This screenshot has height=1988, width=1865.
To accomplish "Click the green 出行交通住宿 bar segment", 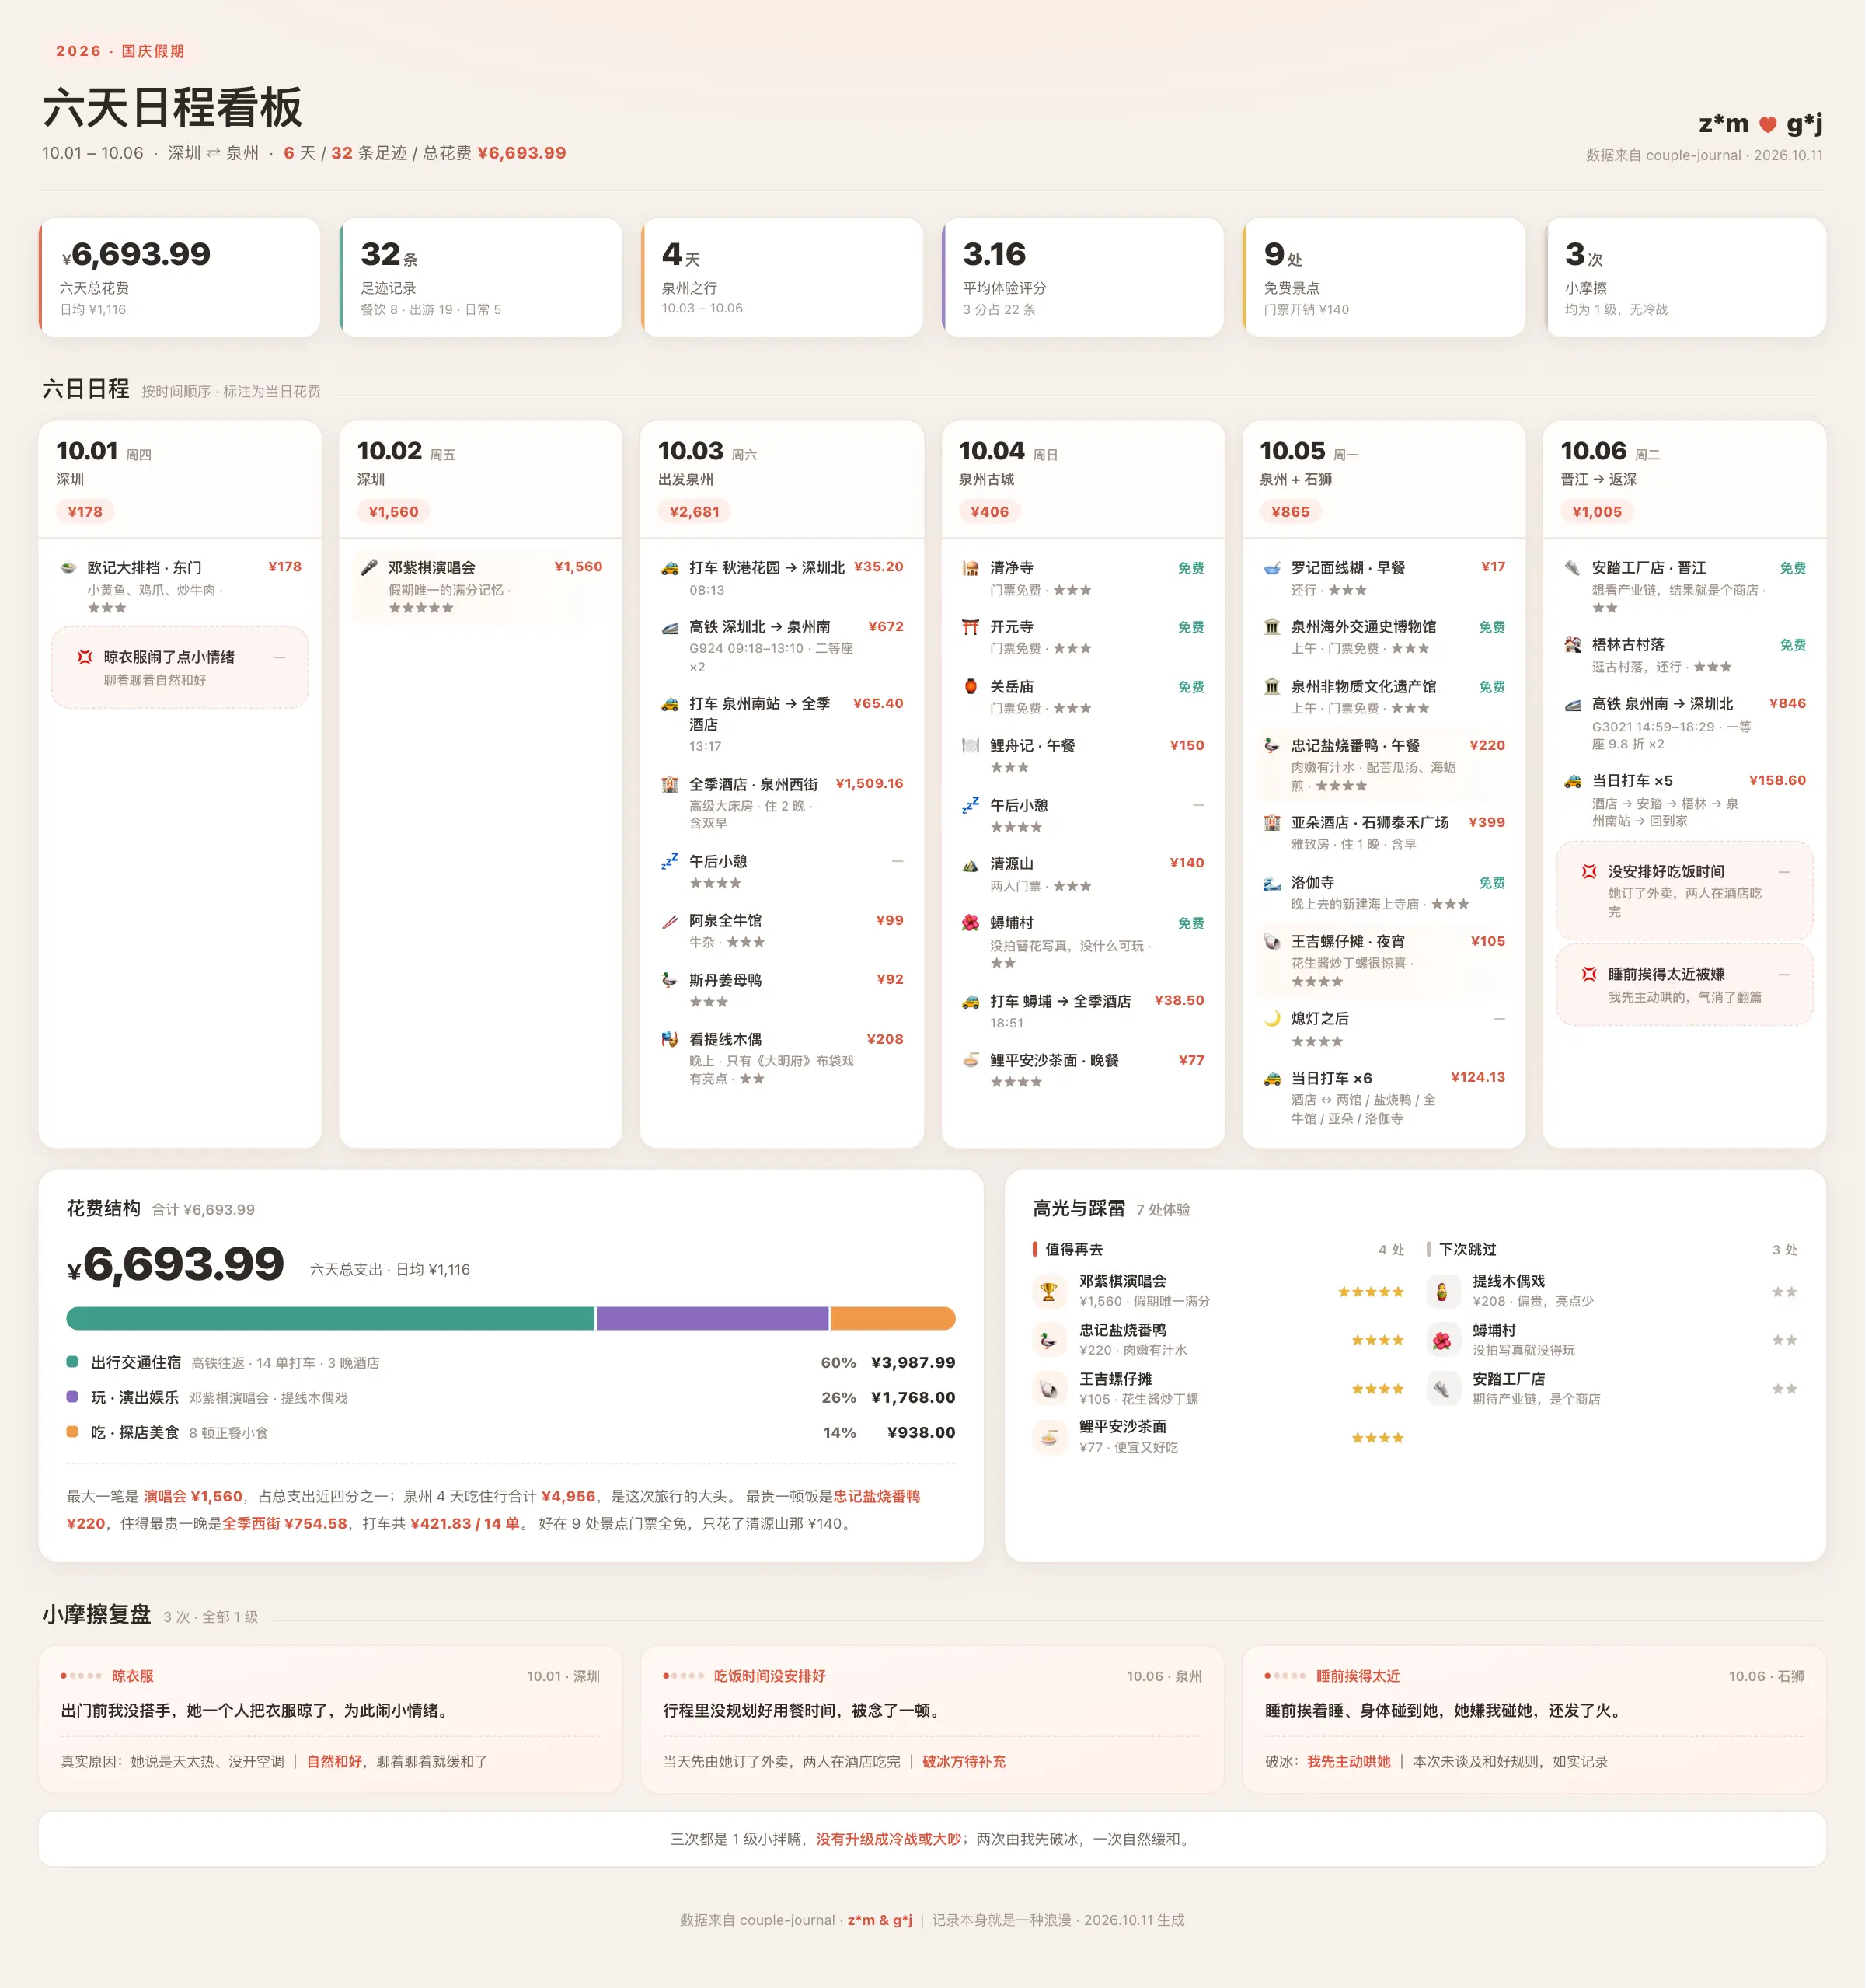I will [x=330, y=1318].
